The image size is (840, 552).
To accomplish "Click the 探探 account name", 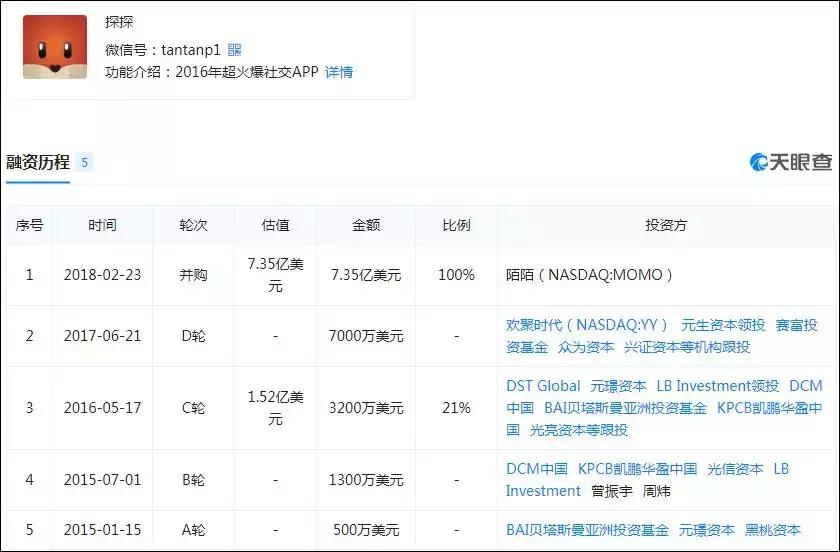I will 119,22.
